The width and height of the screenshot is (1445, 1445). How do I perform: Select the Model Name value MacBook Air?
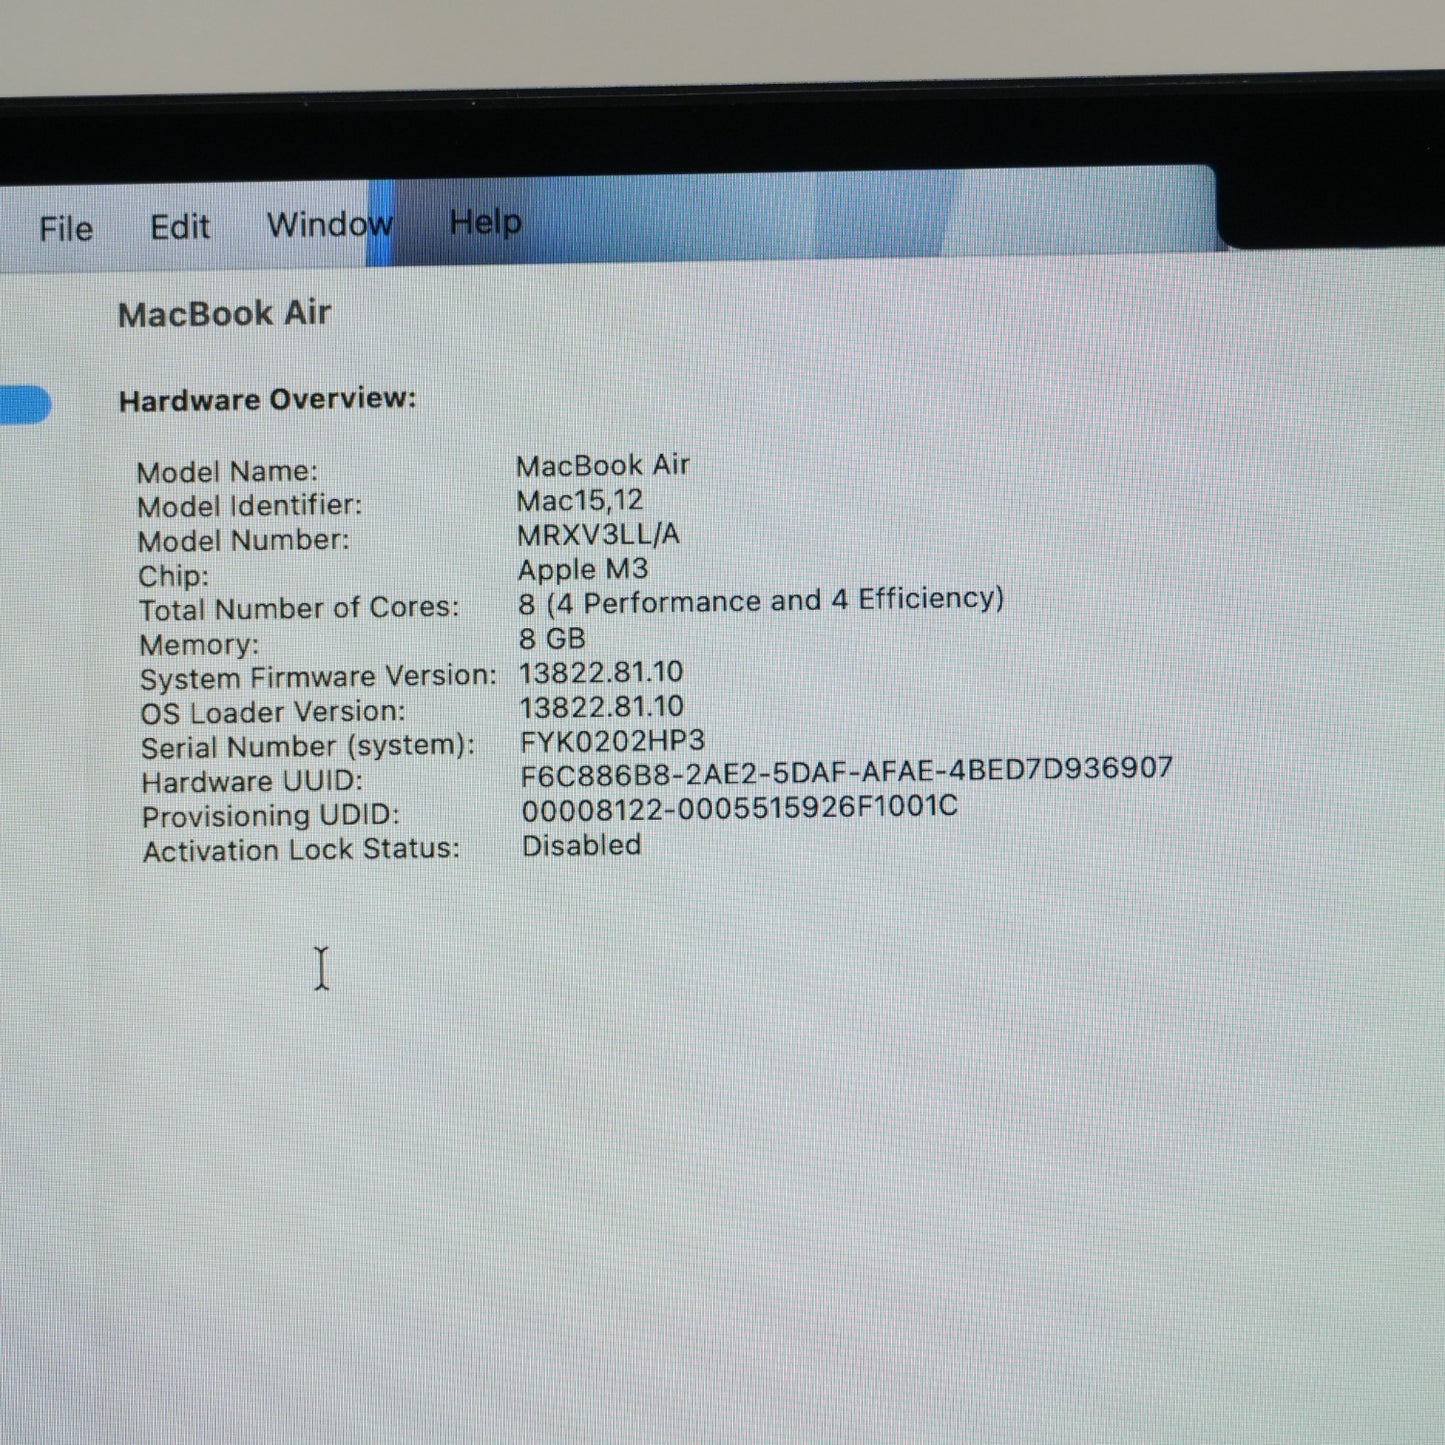tap(603, 466)
